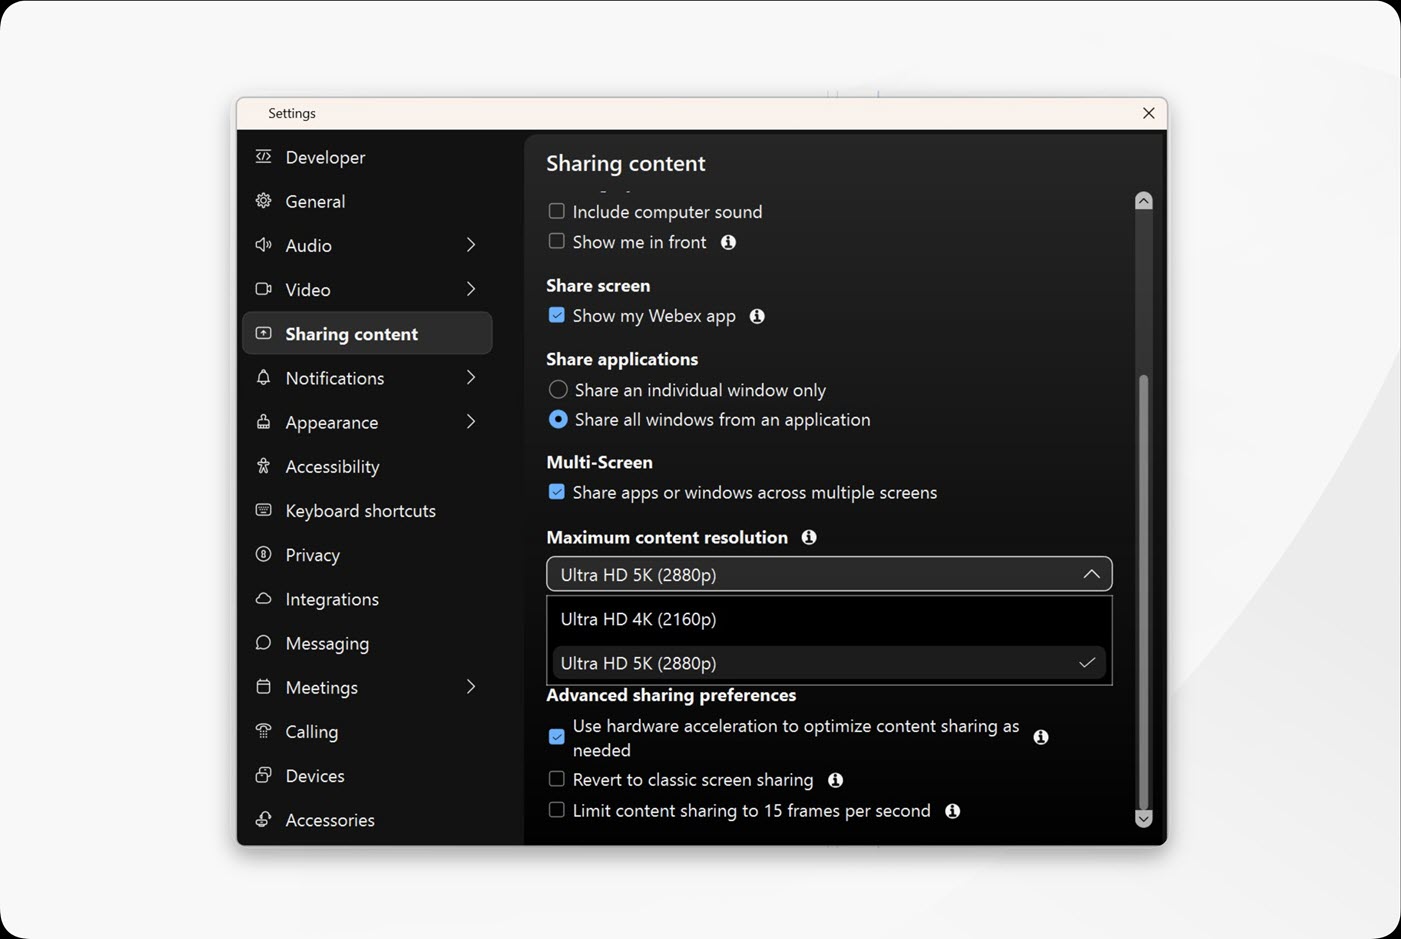Viewport: 1401px width, 939px height.
Task: Click info icon beside Show my Webex app
Action: pos(757,316)
